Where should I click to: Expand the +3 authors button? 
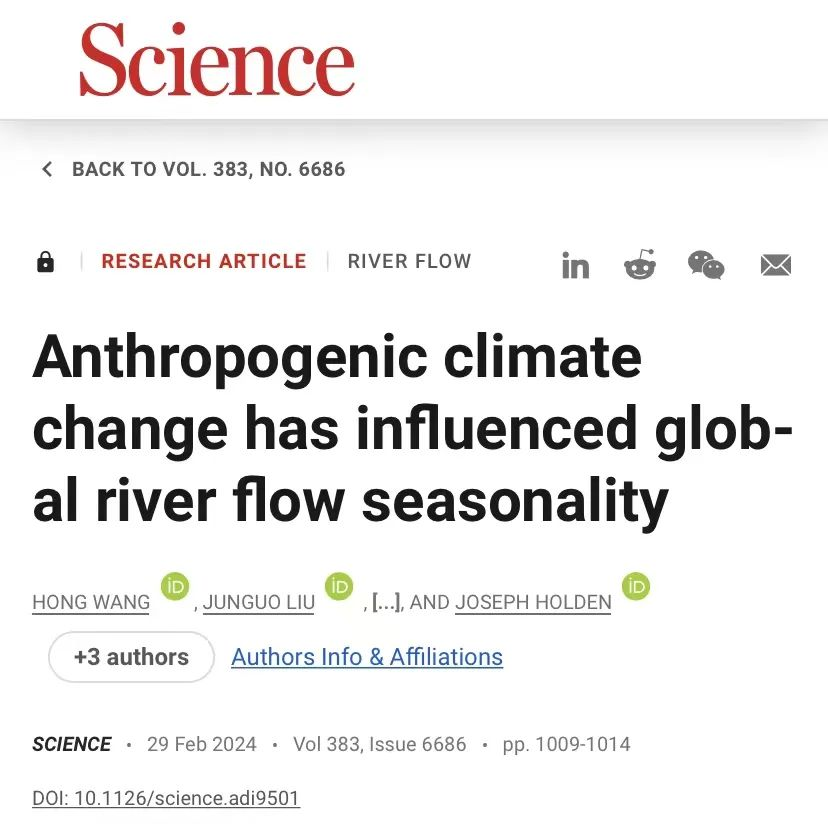131,657
